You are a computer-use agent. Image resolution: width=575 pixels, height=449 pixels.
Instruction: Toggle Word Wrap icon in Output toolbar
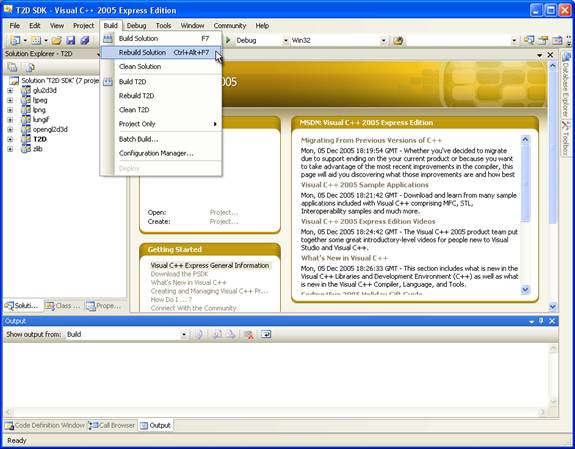click(266, 334)
